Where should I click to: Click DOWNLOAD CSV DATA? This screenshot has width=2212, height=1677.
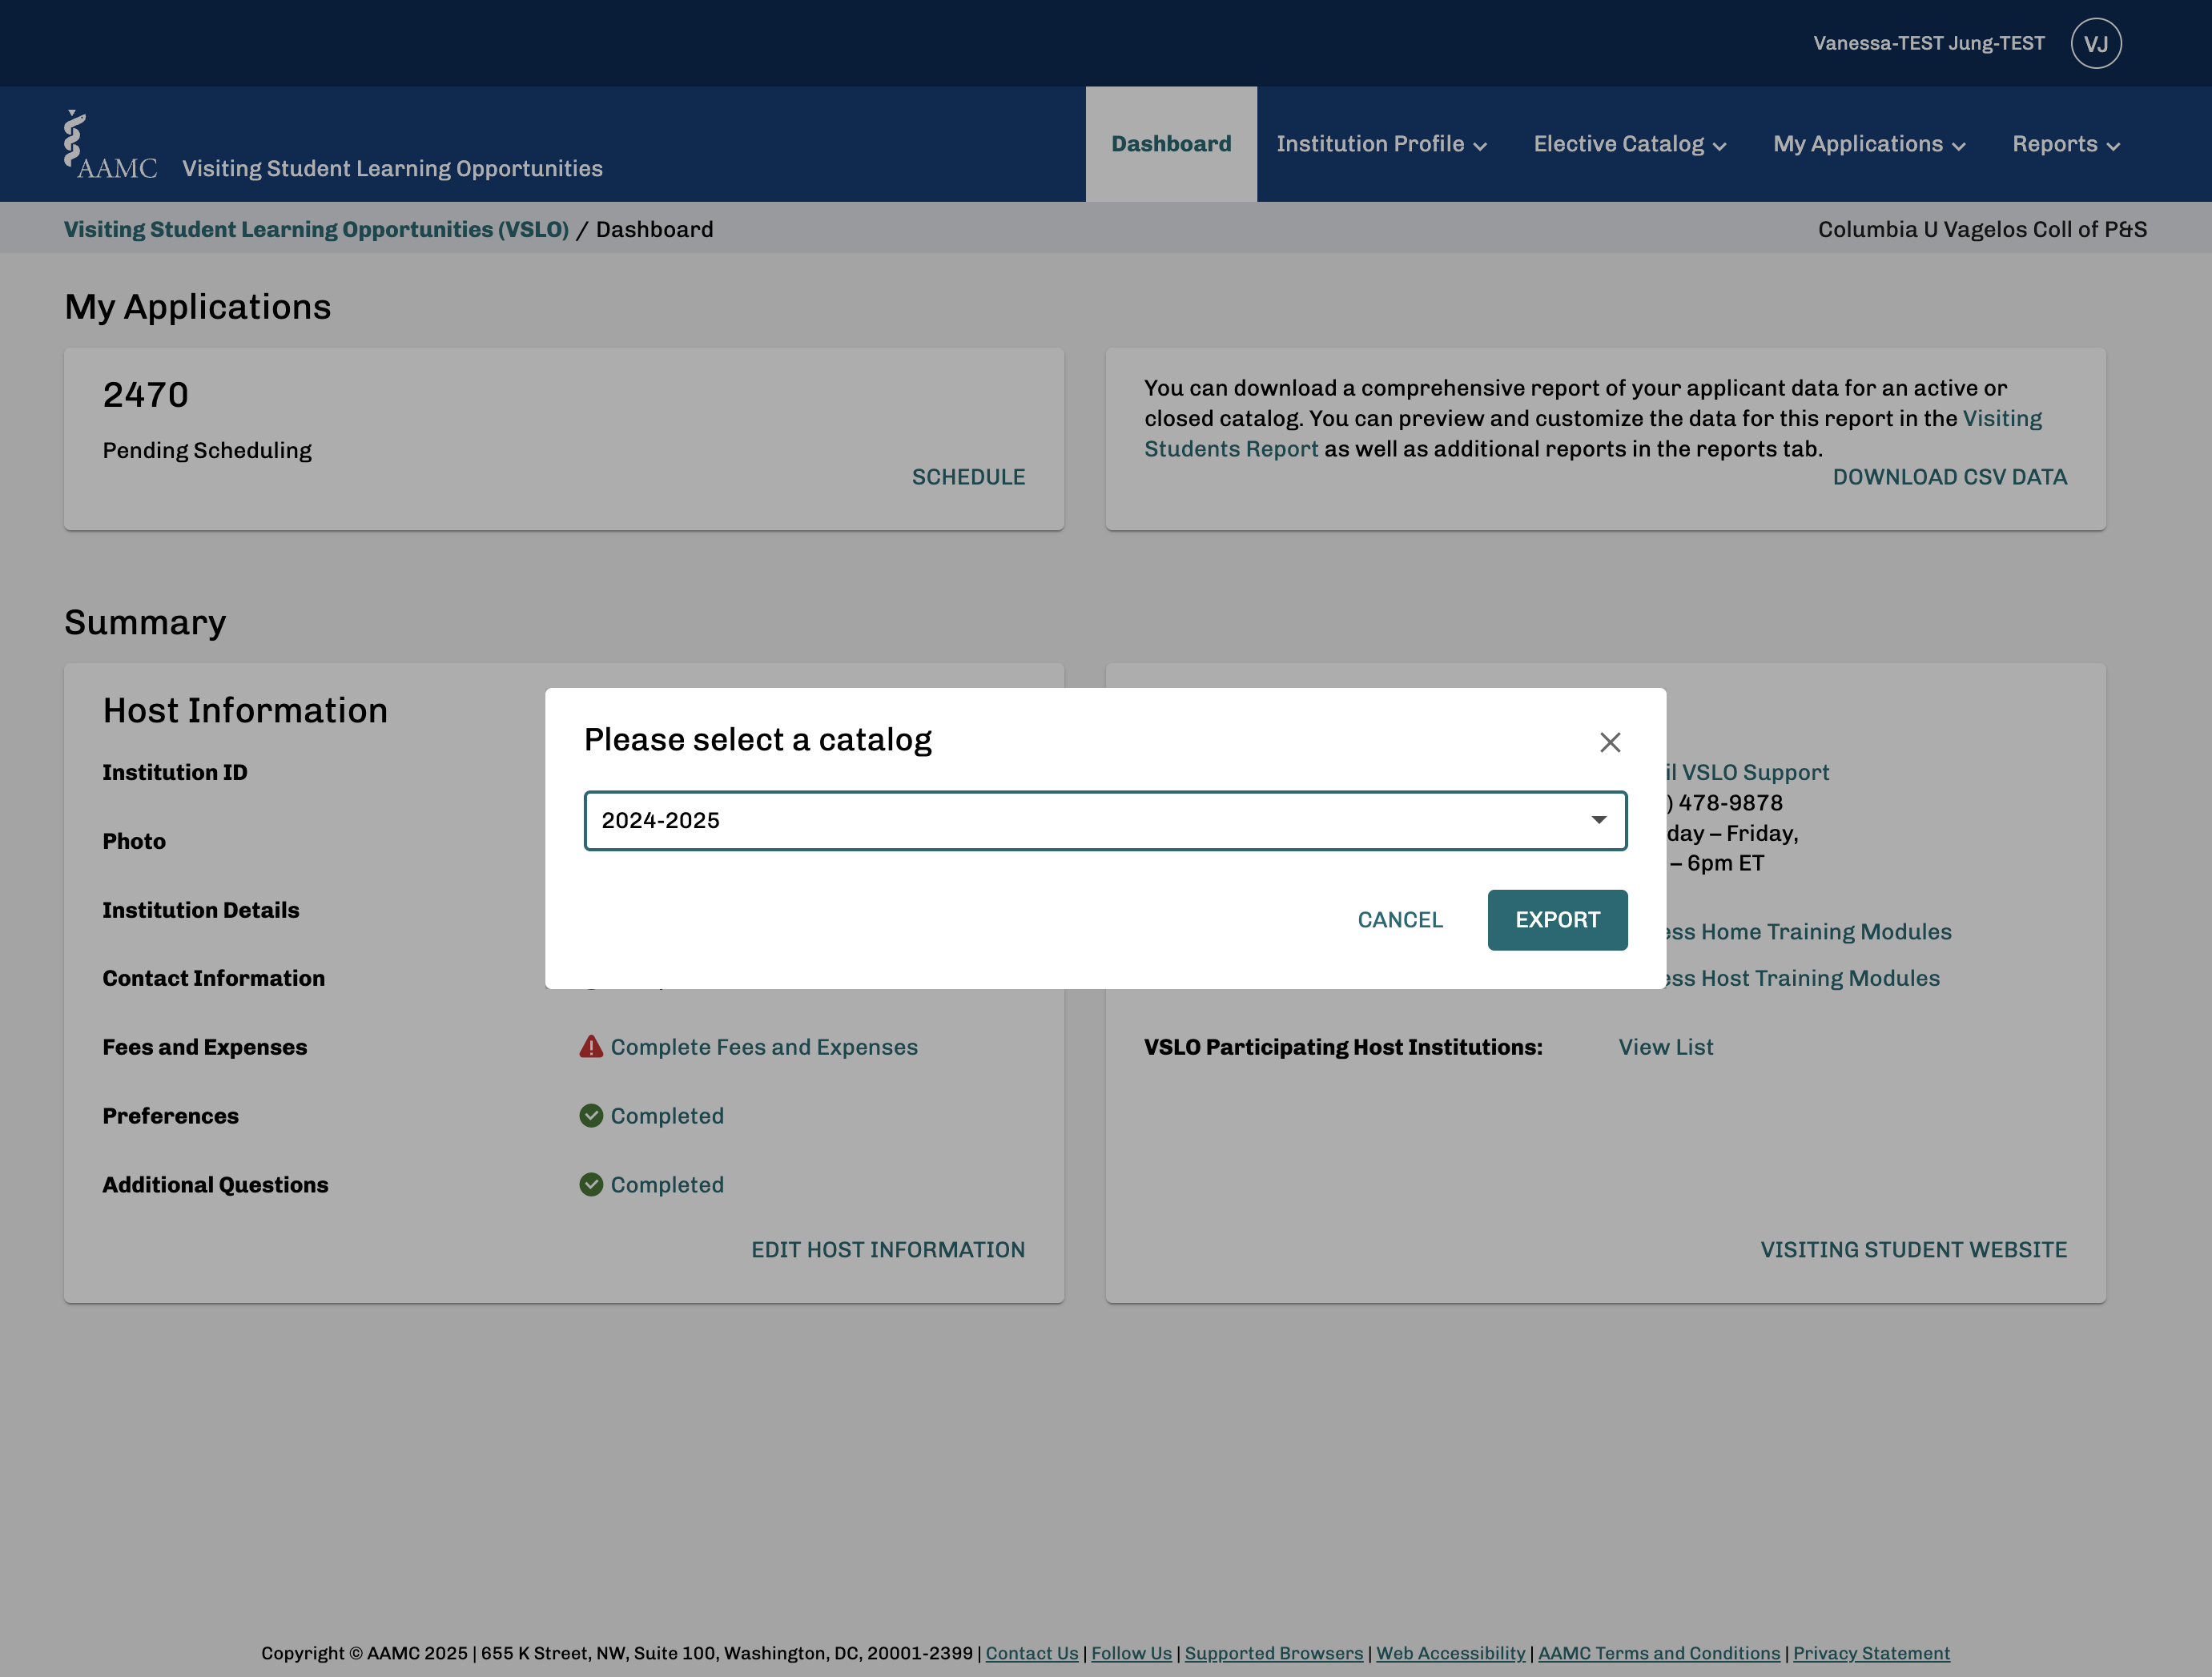(x=1949, y=477)
